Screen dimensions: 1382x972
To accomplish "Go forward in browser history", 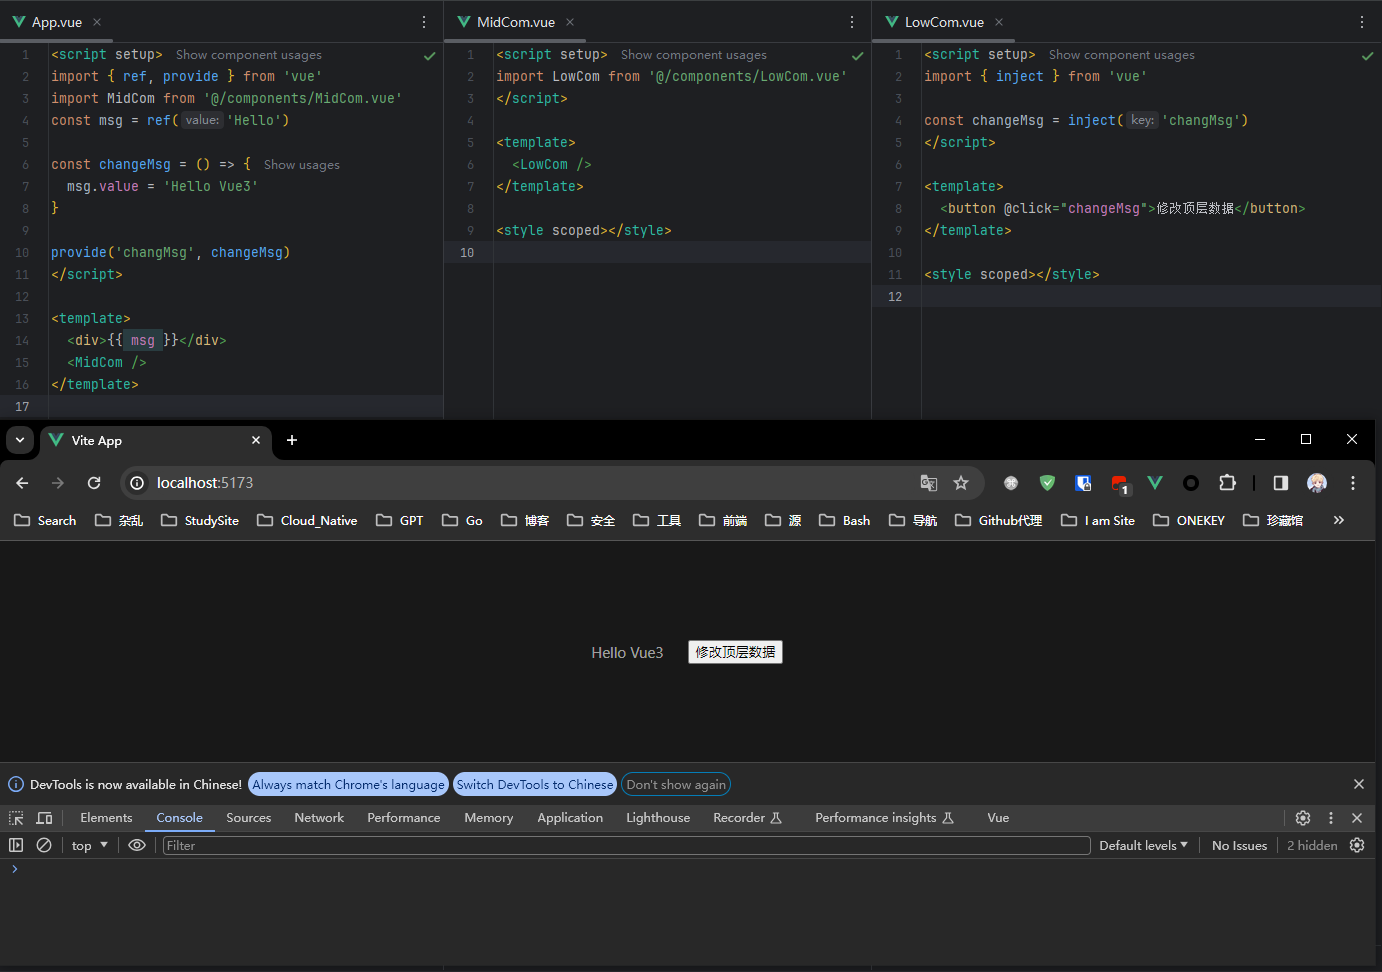I will click(58, 483).
